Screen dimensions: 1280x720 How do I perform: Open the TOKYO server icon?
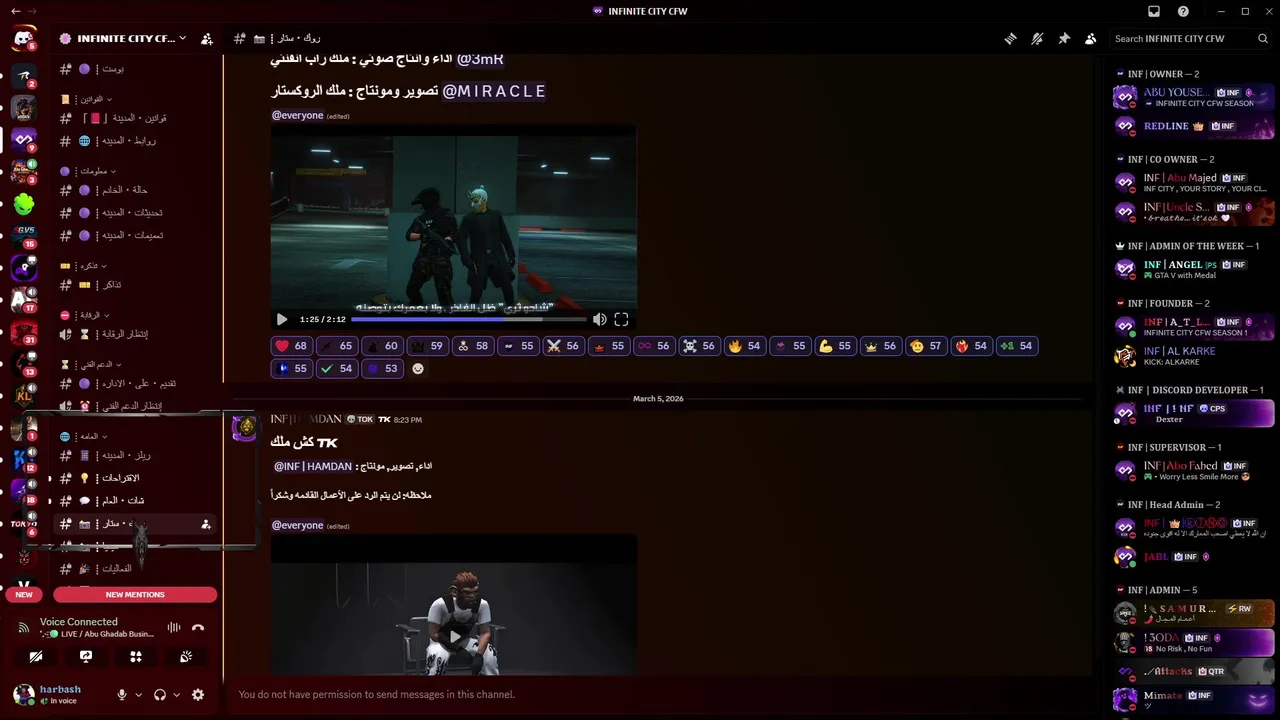pyautogui.click(x=24, y=524)
